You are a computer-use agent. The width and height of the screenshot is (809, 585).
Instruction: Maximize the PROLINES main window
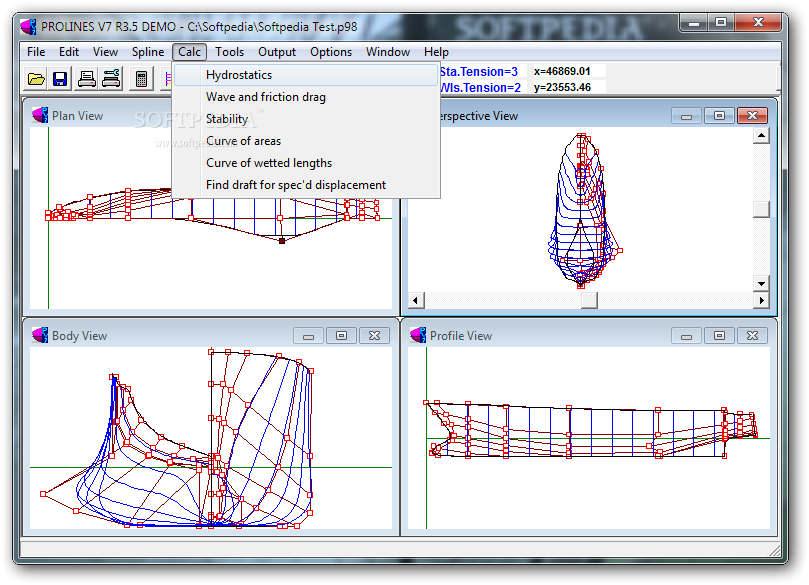[721, 23]
